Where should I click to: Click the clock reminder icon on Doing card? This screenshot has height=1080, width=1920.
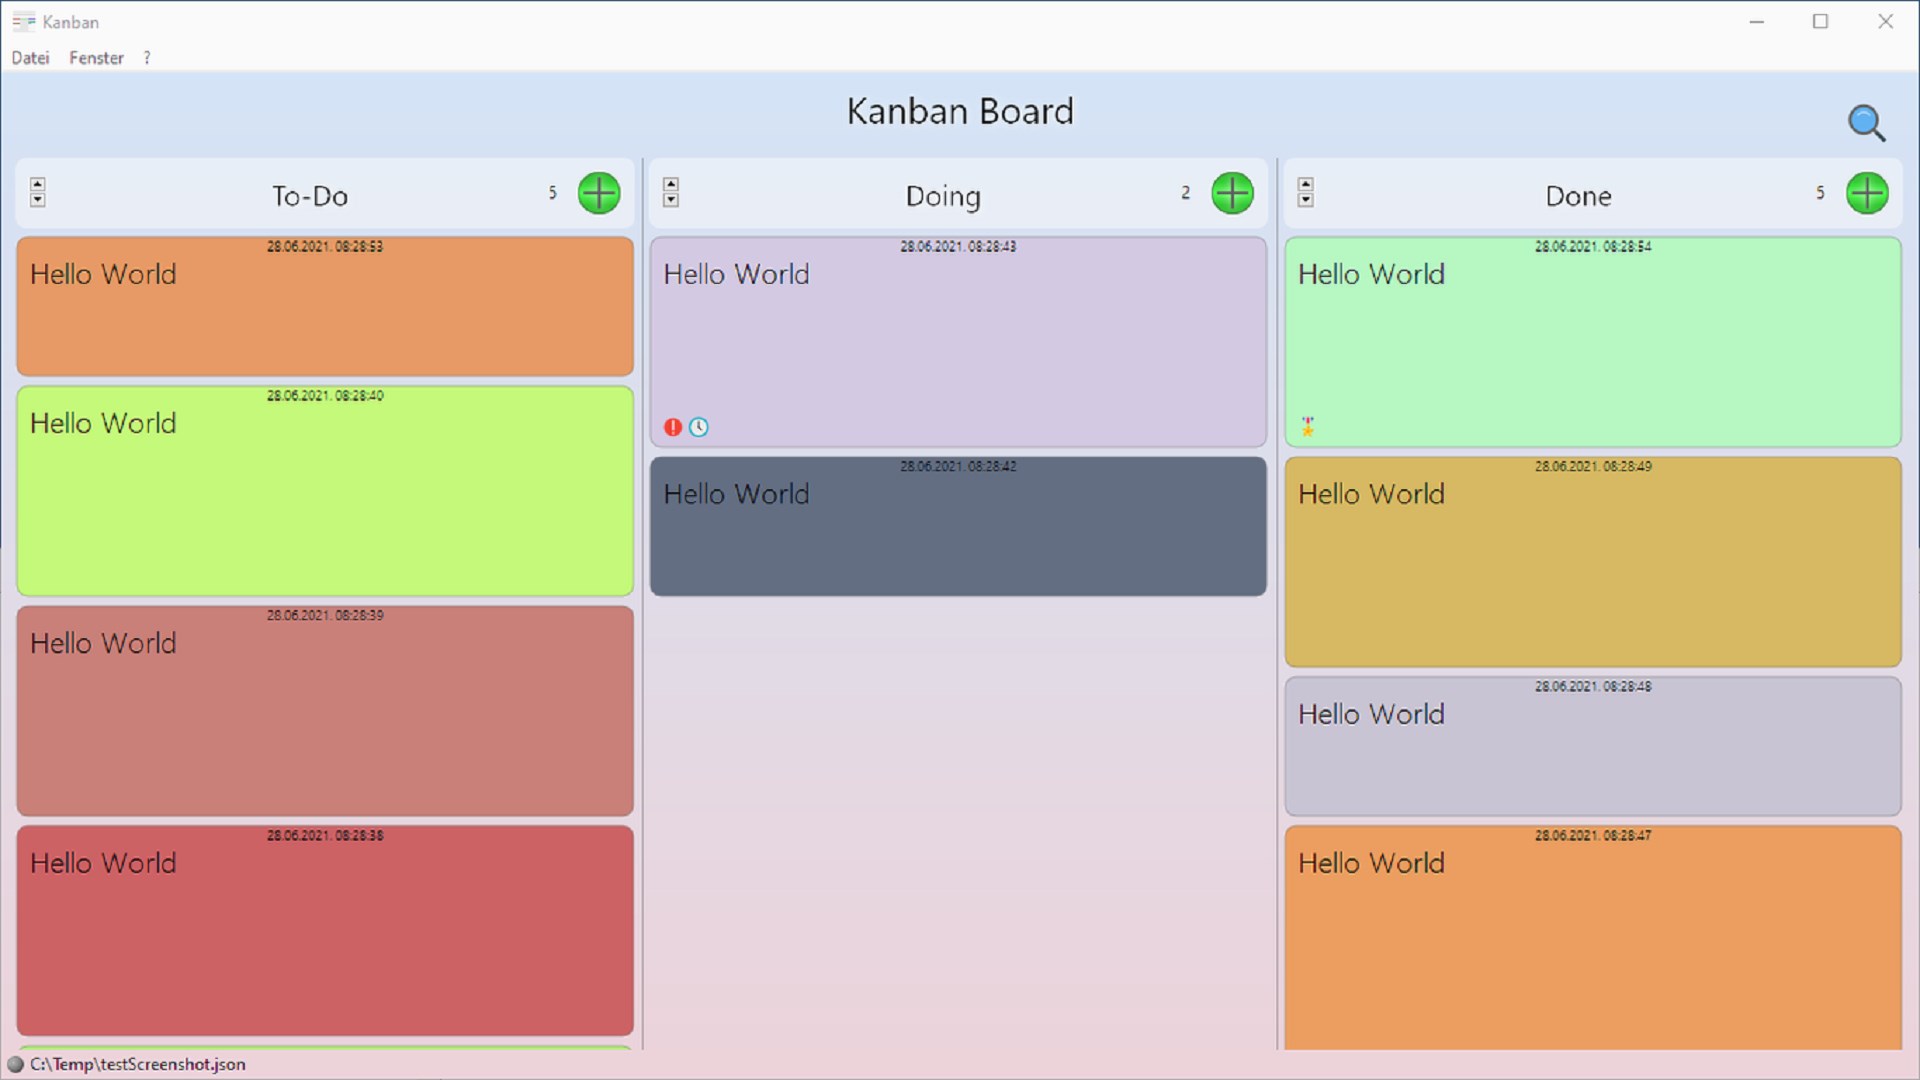coord(699,428)
